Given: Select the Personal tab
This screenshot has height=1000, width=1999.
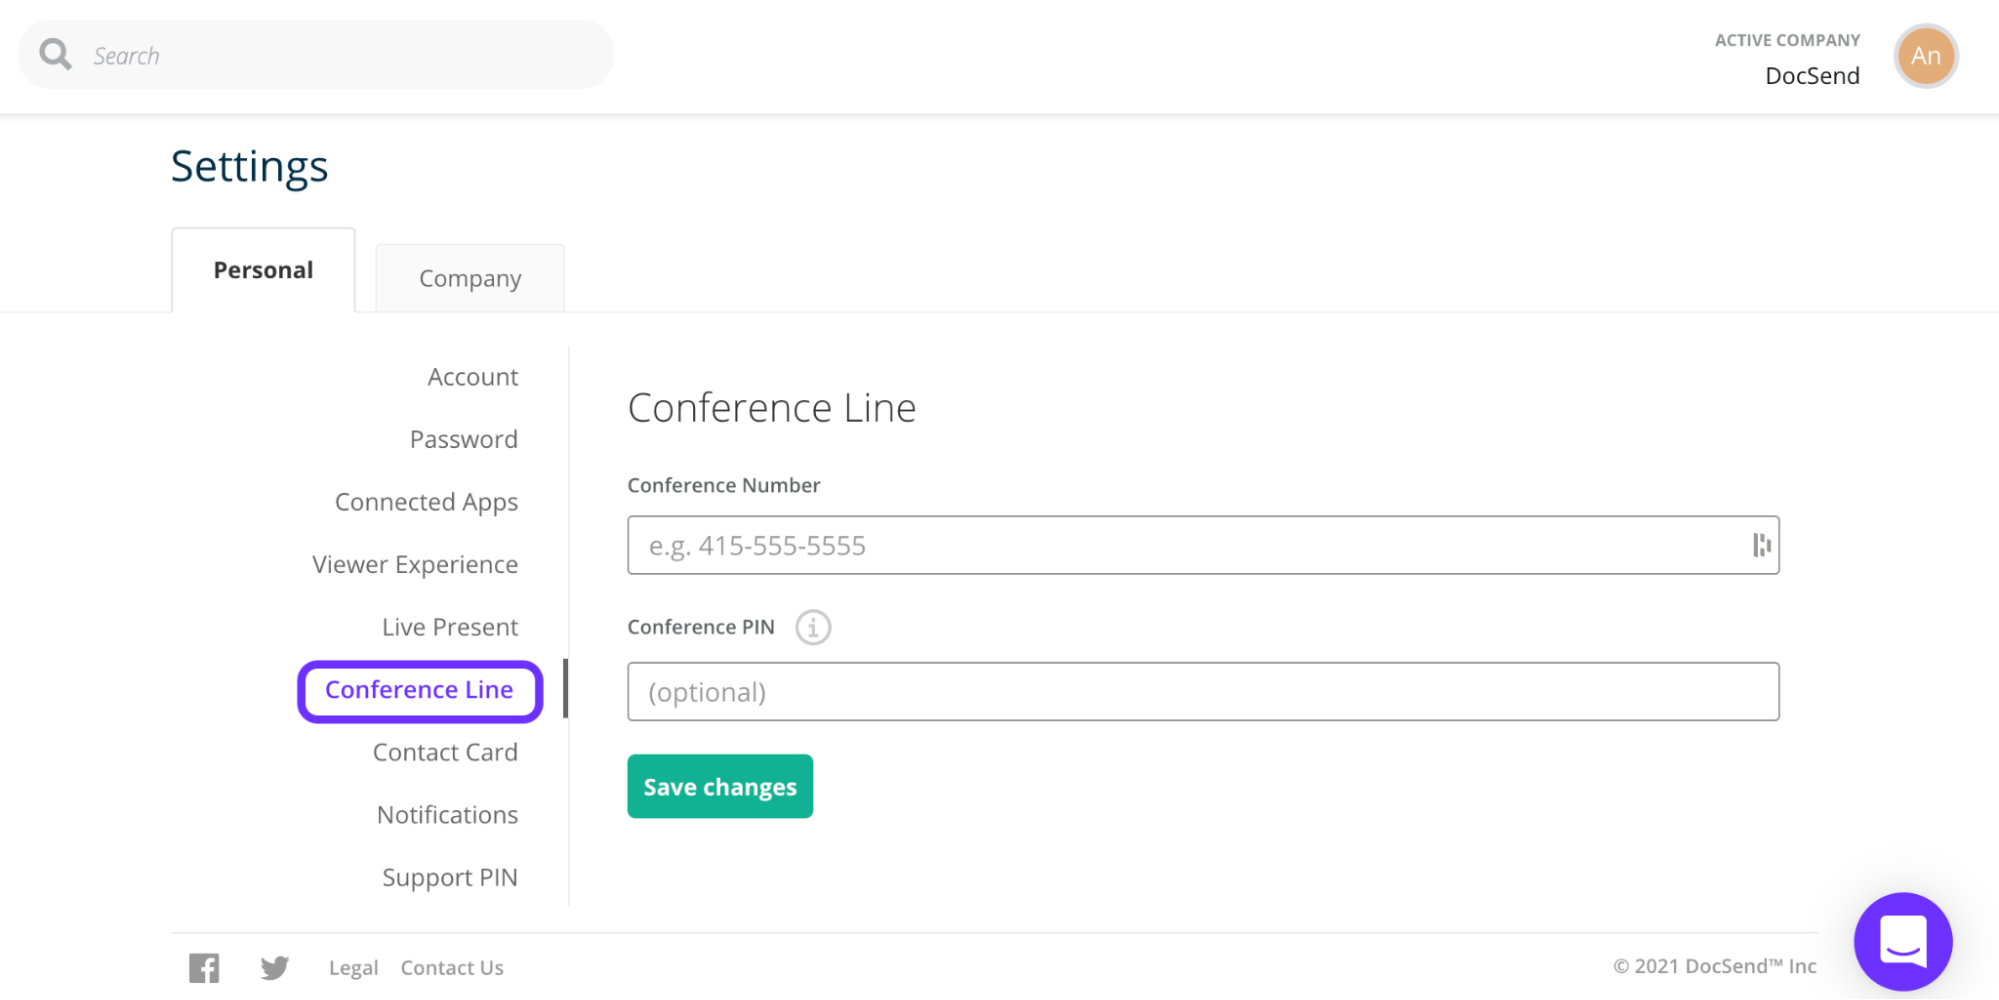Looking at the screenshot, I should click(x=262, y=269).
